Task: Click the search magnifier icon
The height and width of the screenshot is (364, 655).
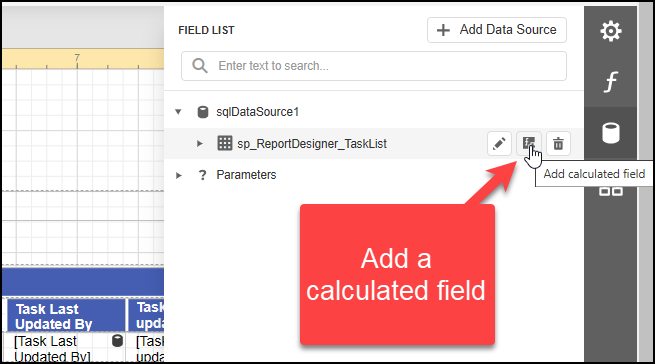Action: (x=200, y=66)
